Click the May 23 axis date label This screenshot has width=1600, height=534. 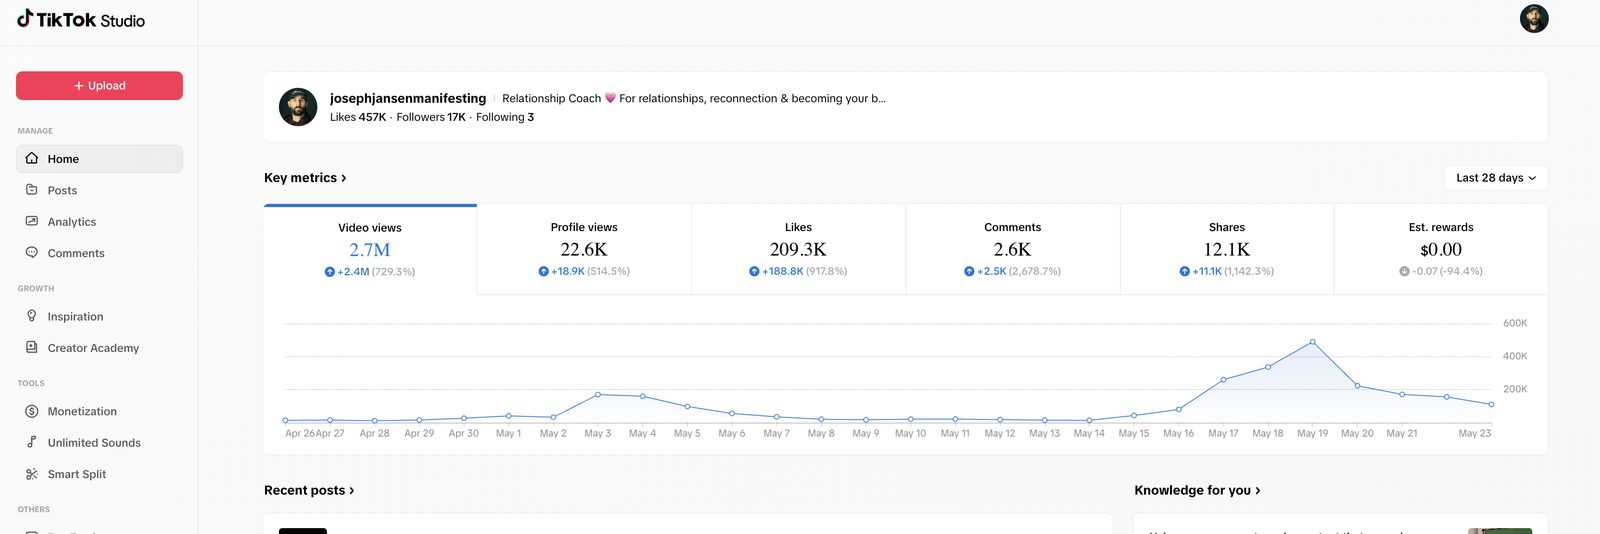pyautogui.click(x=1474, y=433)
